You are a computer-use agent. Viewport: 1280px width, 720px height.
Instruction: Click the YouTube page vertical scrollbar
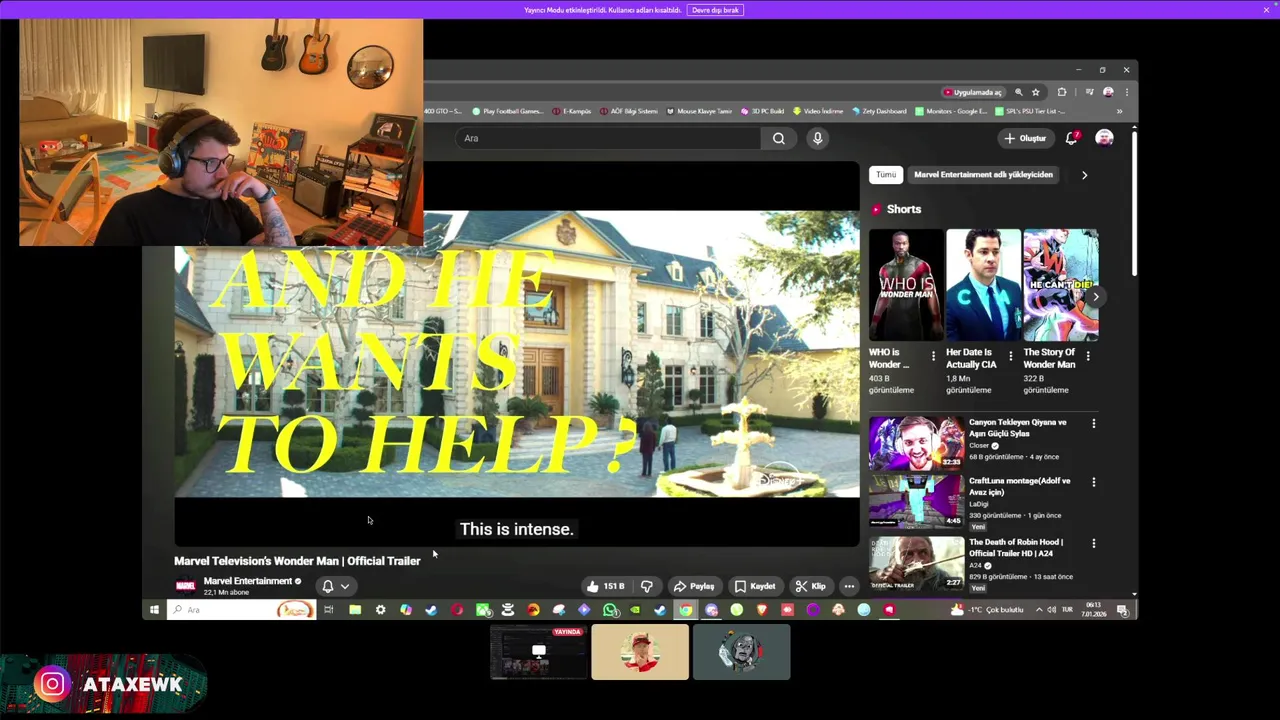click(x=1134, y=205)
